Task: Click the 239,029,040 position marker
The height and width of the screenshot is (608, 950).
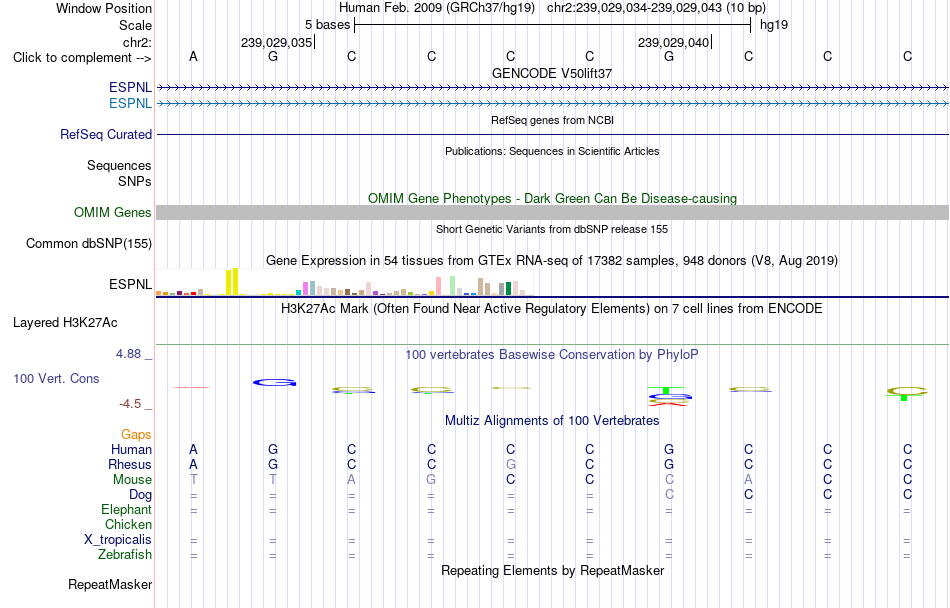Action: point(673,42)
